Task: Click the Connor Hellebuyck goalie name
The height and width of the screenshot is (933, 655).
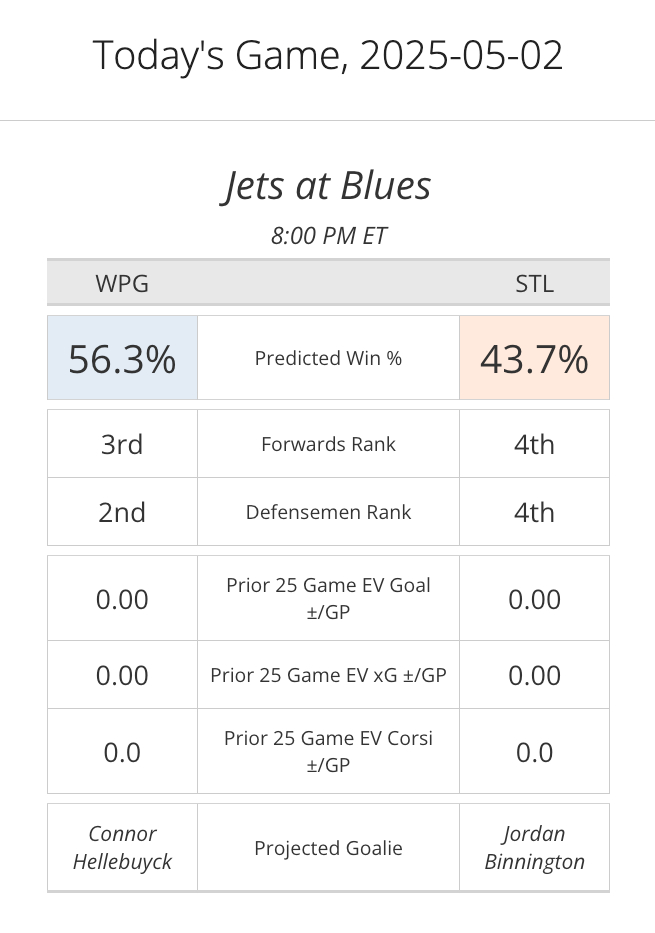Action: (122, 847)
